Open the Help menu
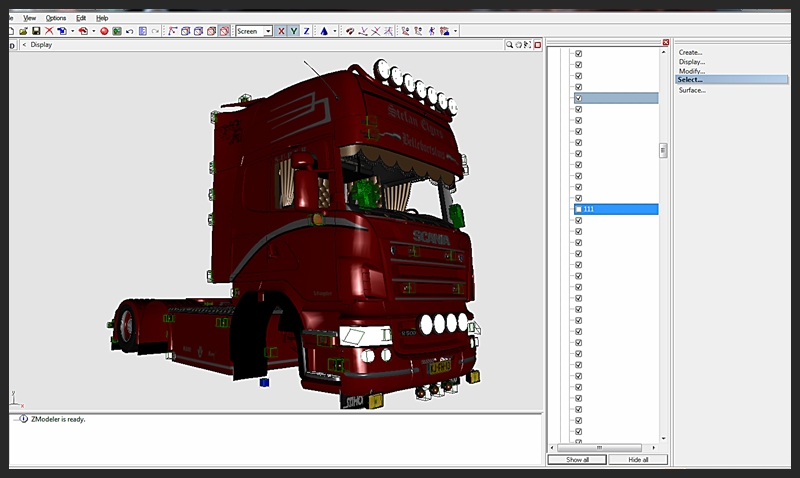This screenshot has height=478, width=800. (102, 18)
